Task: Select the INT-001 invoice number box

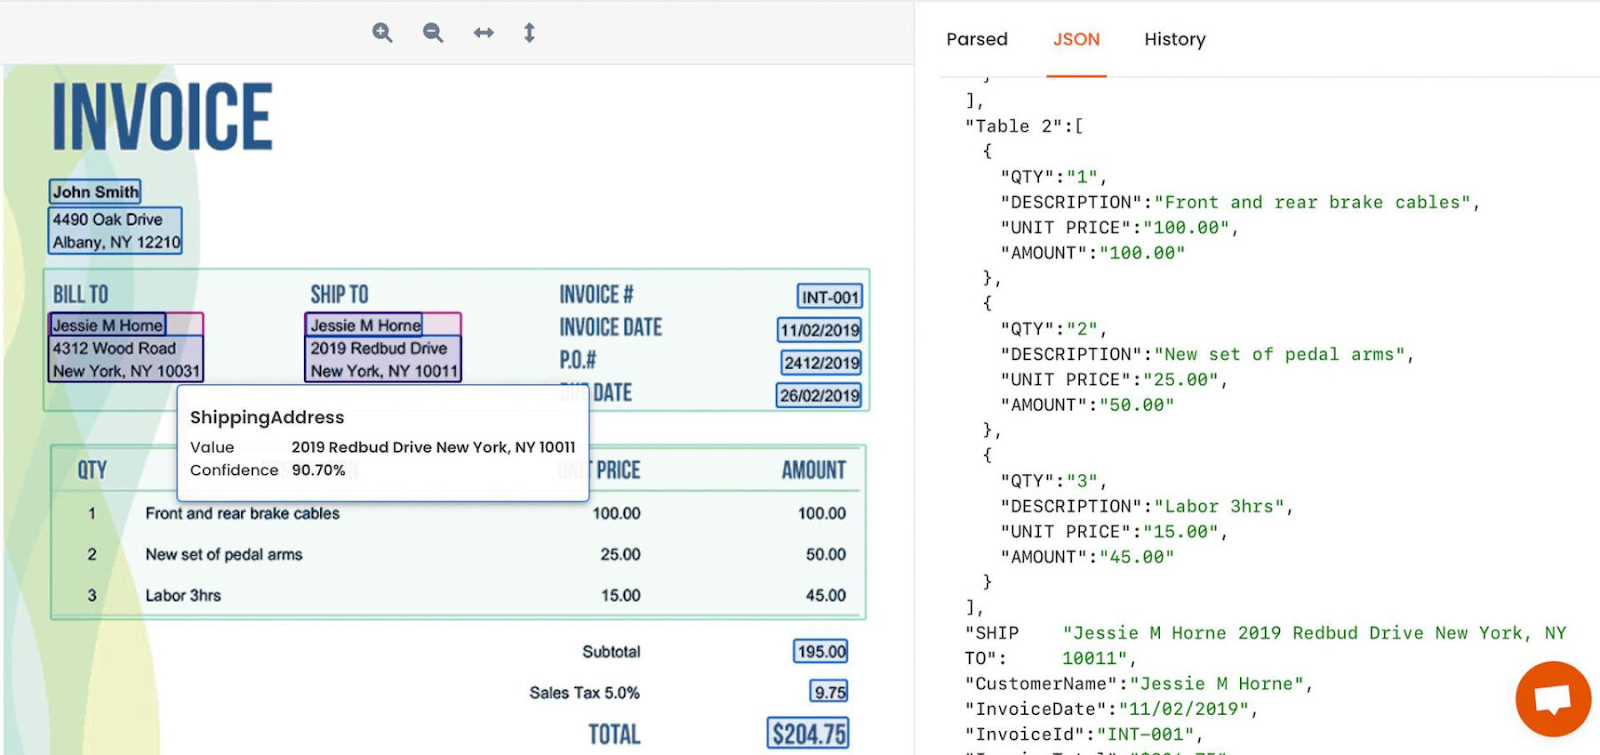Action: click(x=829, y=297)
